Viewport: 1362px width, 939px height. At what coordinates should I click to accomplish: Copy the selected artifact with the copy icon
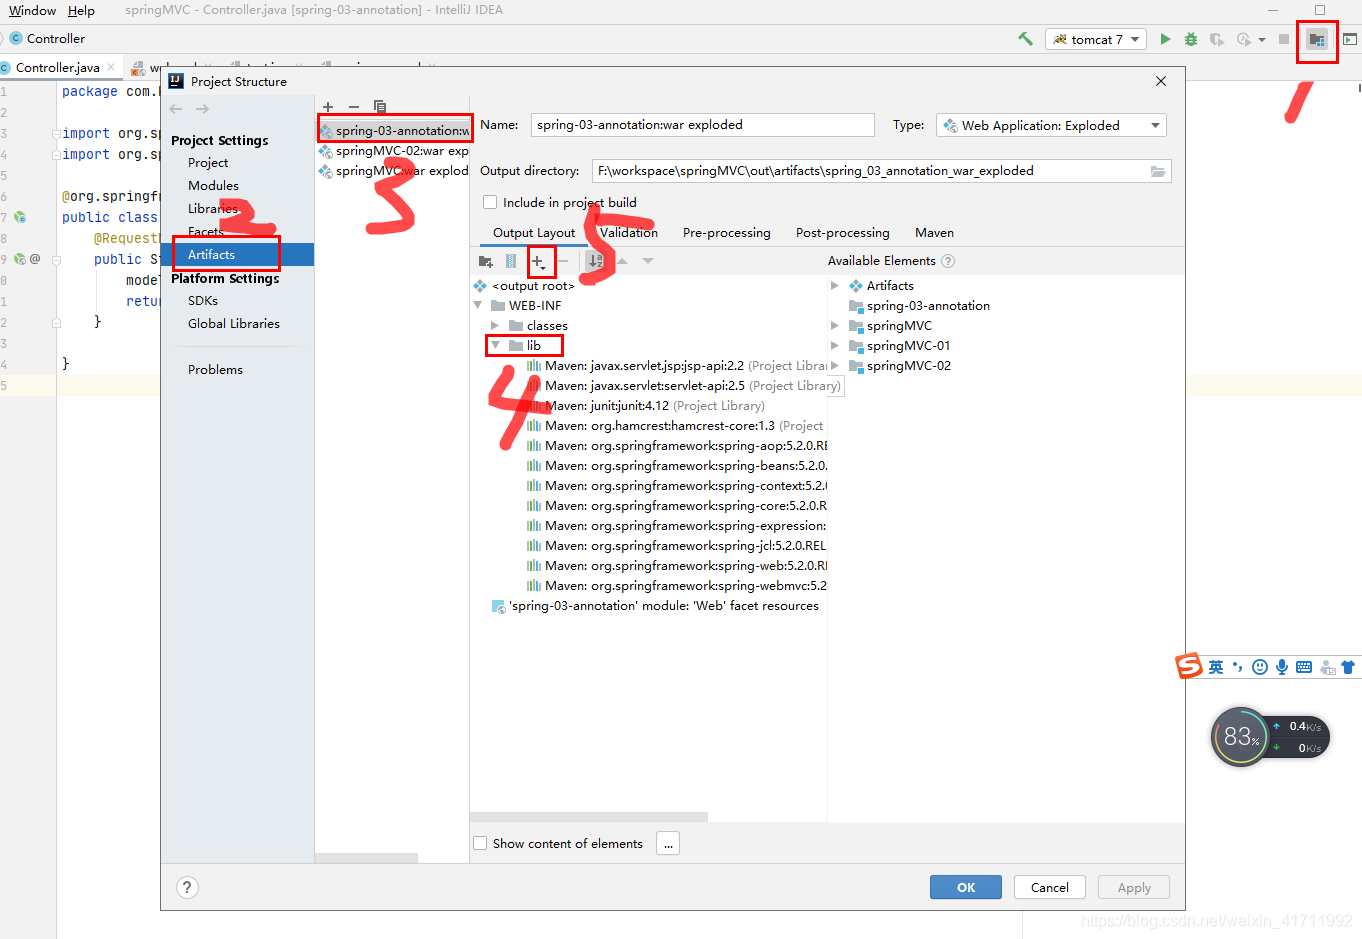[380, 106]
